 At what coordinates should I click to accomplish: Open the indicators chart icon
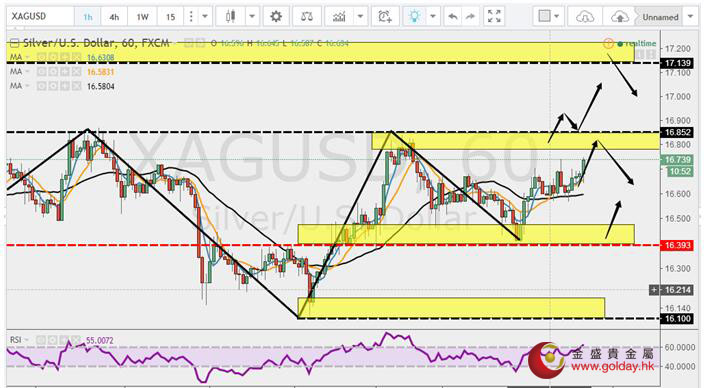339,17
